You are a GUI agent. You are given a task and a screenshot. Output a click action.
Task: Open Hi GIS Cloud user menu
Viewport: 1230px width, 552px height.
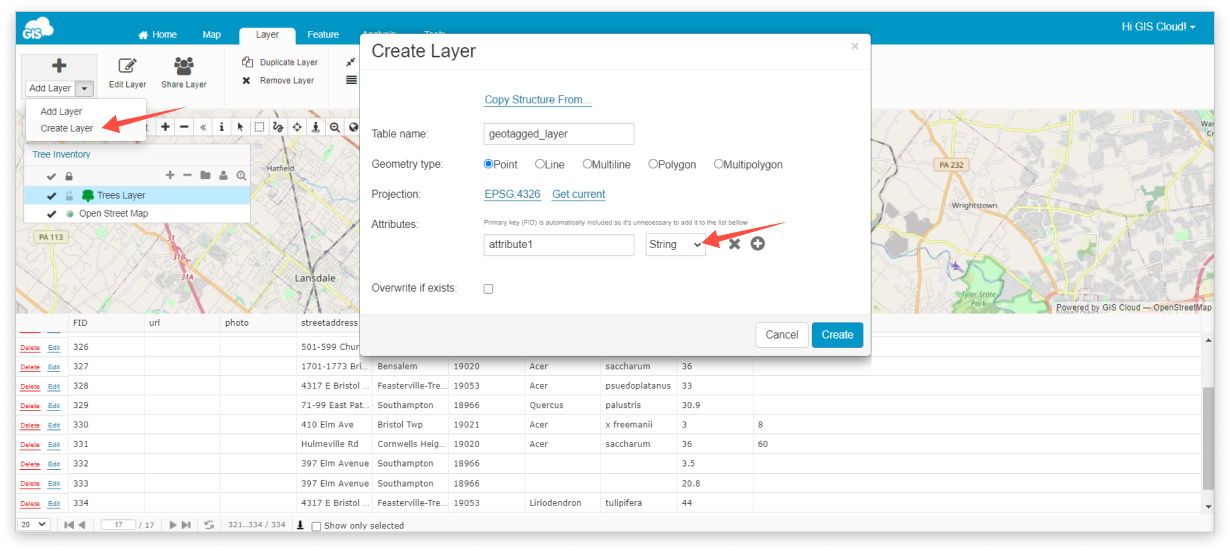pyautogui.click(x=1158, y=27)
